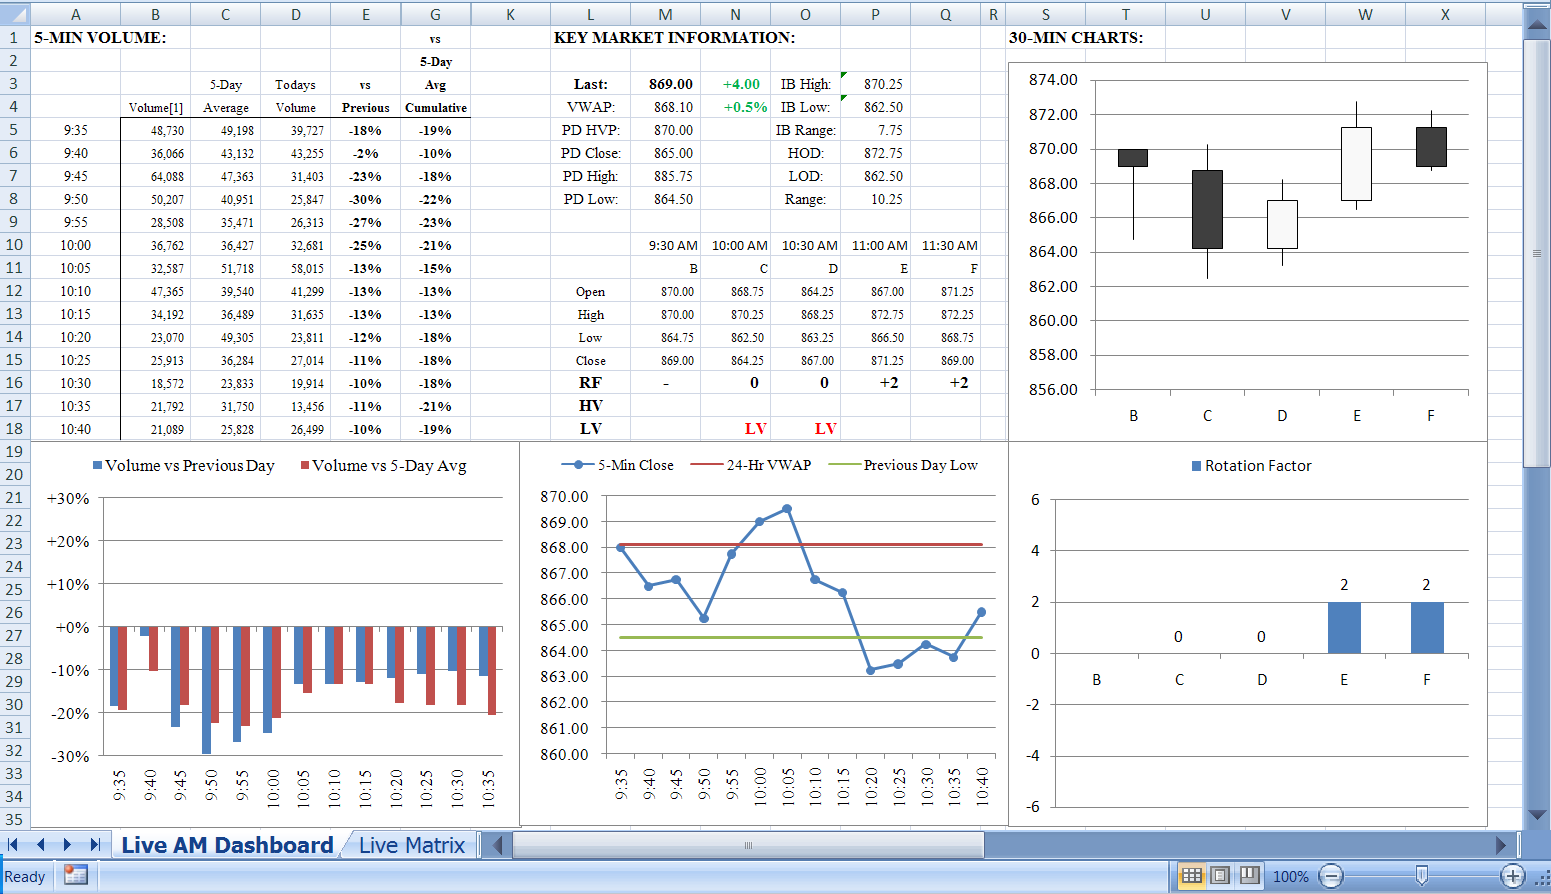This screenshot has height=894, width=1551.
Task: Go to the next sheet tab
Action: tap(67, 845)
